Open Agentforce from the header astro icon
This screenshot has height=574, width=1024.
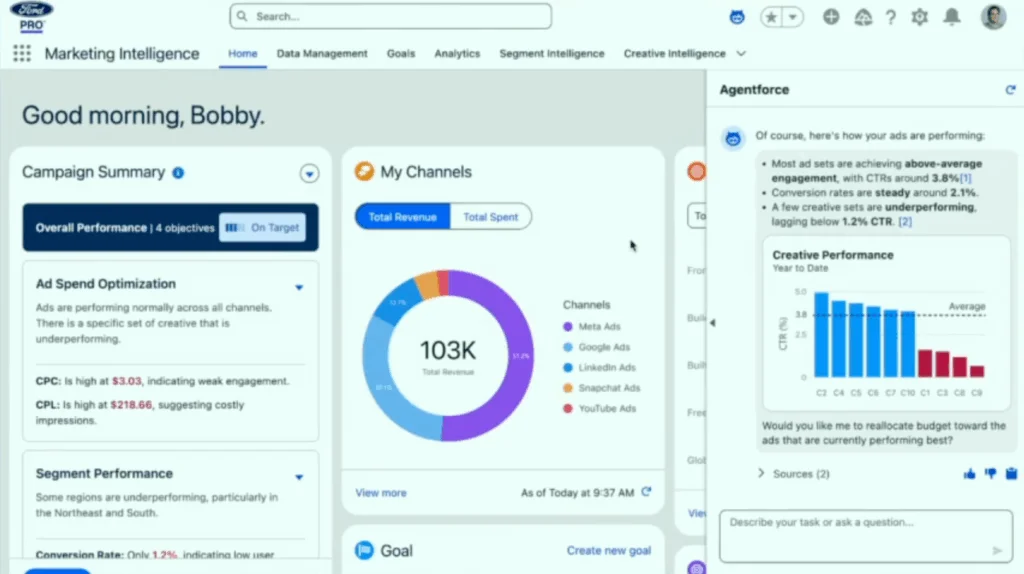click(x=737, y=17)
